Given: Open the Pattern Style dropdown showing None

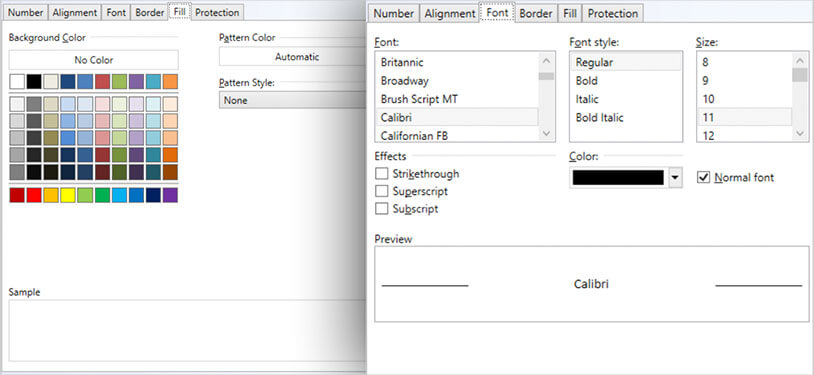Looking at the screenshot, I should click(x=292, y=100).
